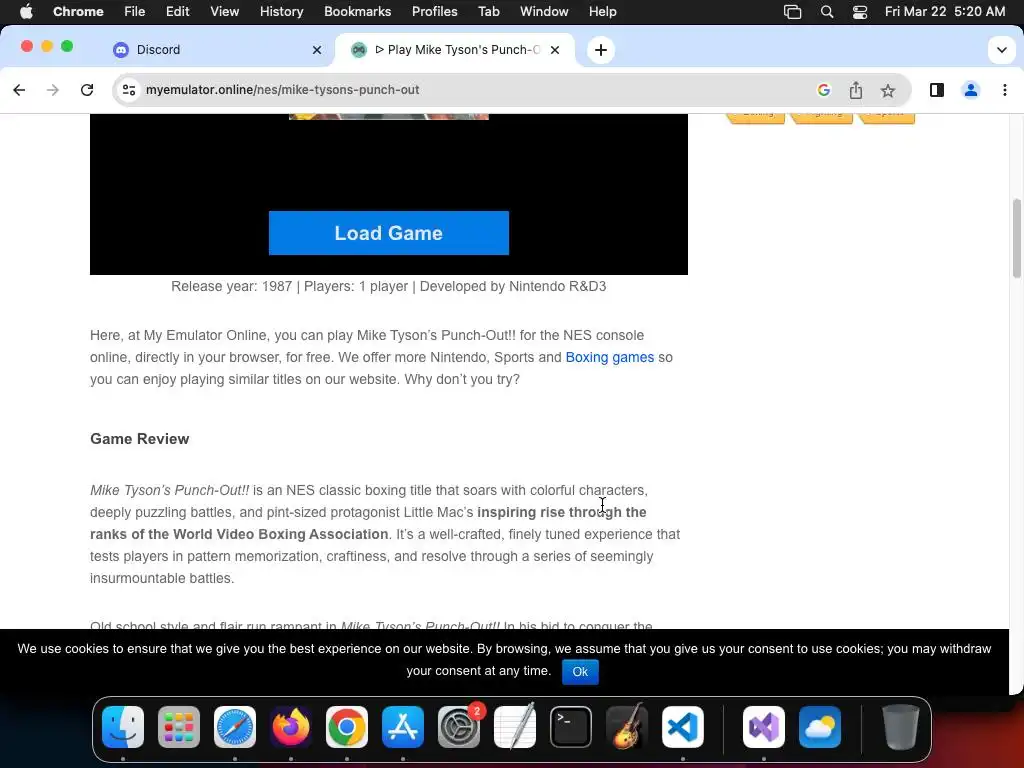This screenshot has height=768, width=1024.
Task: Go back to the previous page
Action: (x=19, y=90)
